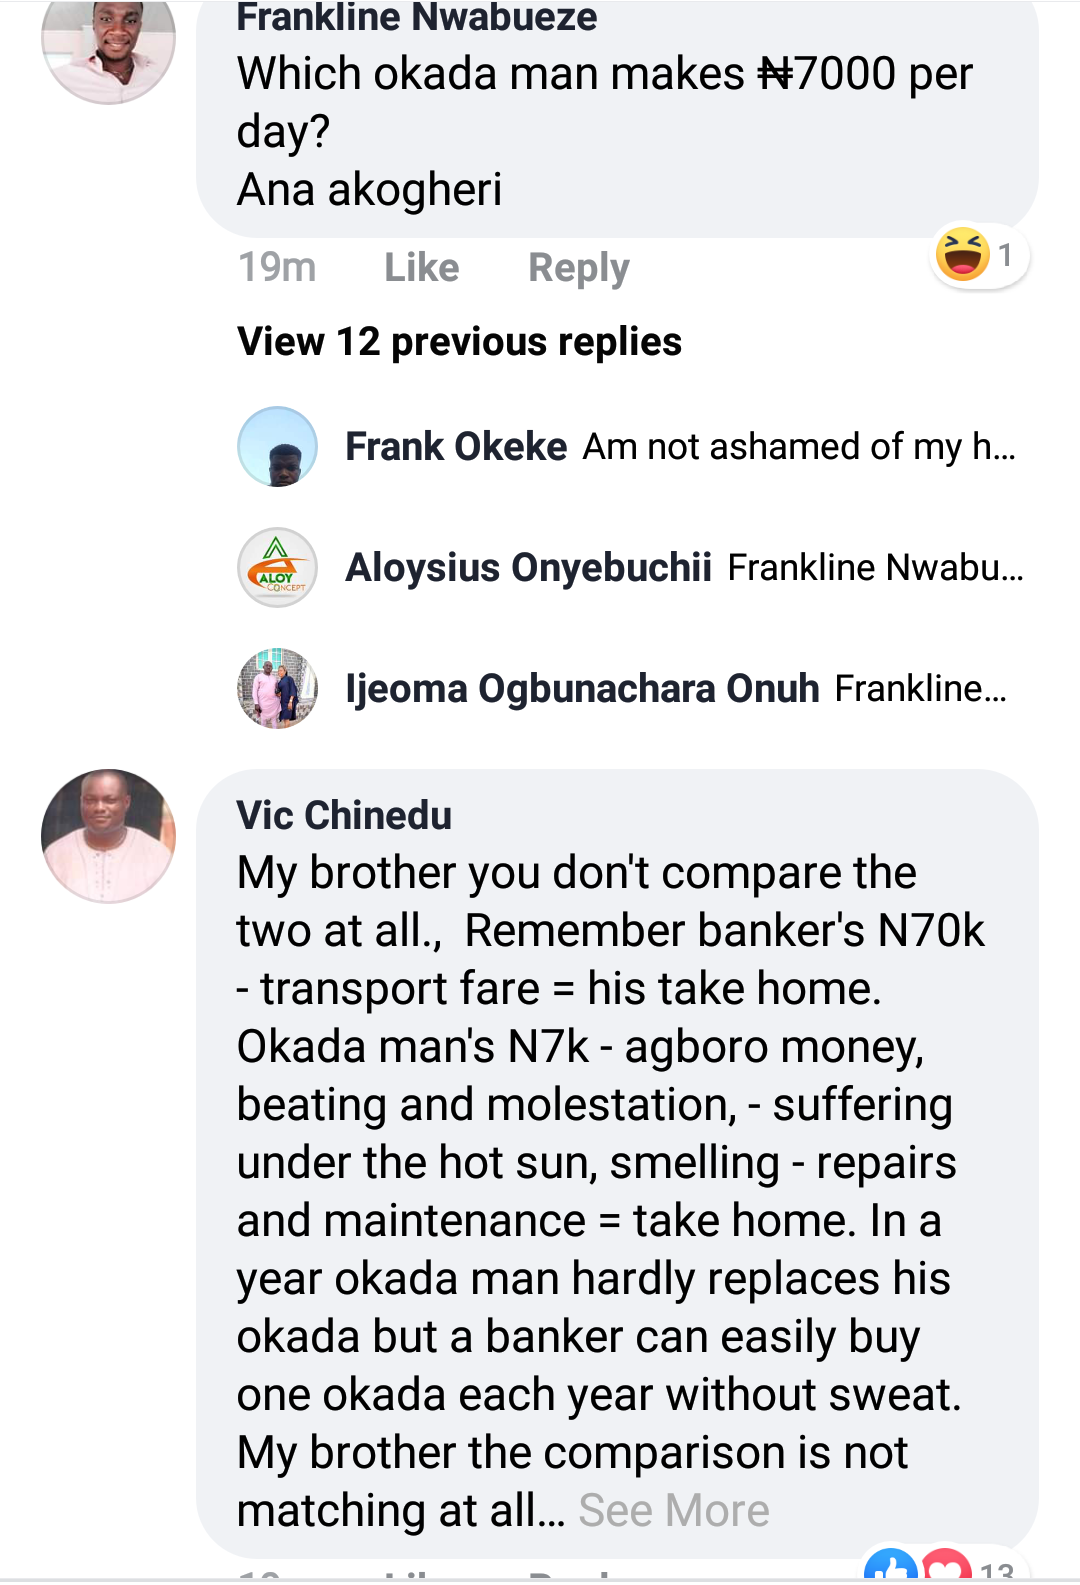
Task: Open Frank Okeke's avatar
Action: point(277,447)
